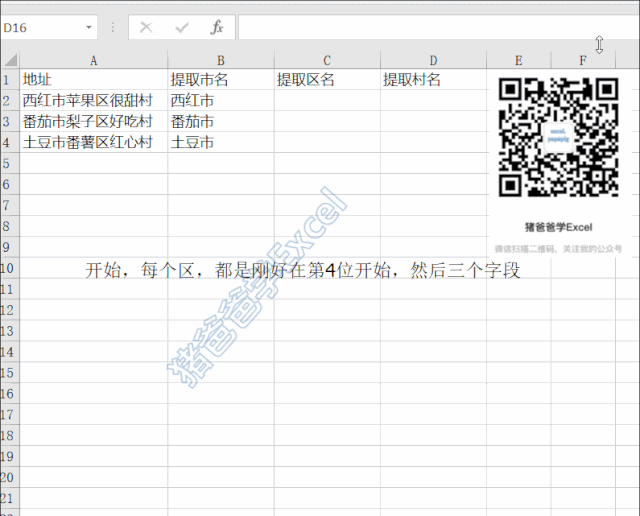Click empty cell D2 under 提取村名
Viewport: 640px width, 516px height.
coord(433,100)
